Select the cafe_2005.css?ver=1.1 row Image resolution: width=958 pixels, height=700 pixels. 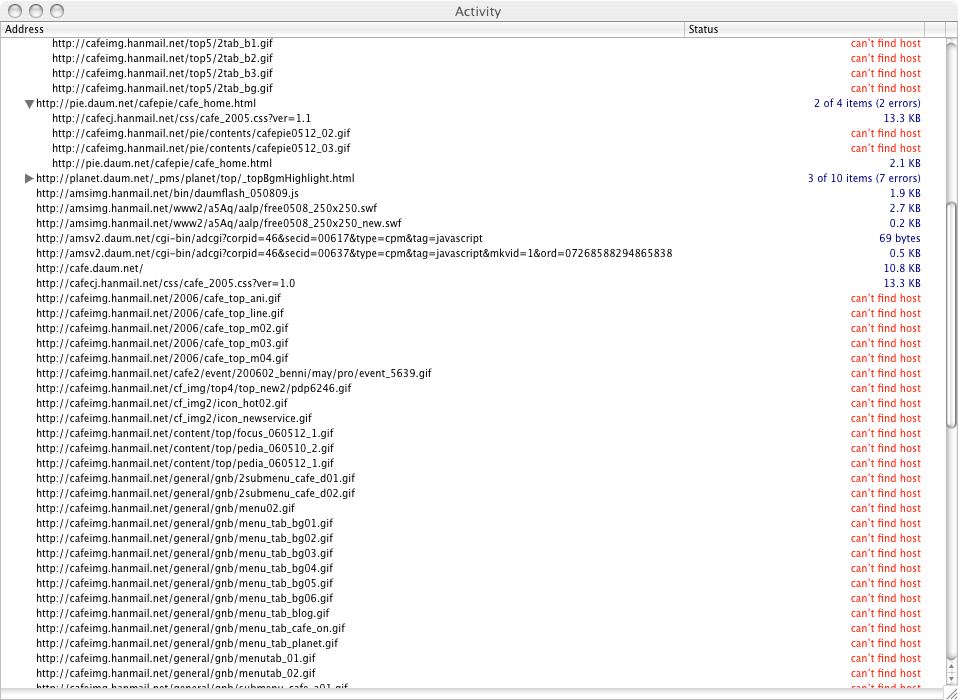(473, 118)
